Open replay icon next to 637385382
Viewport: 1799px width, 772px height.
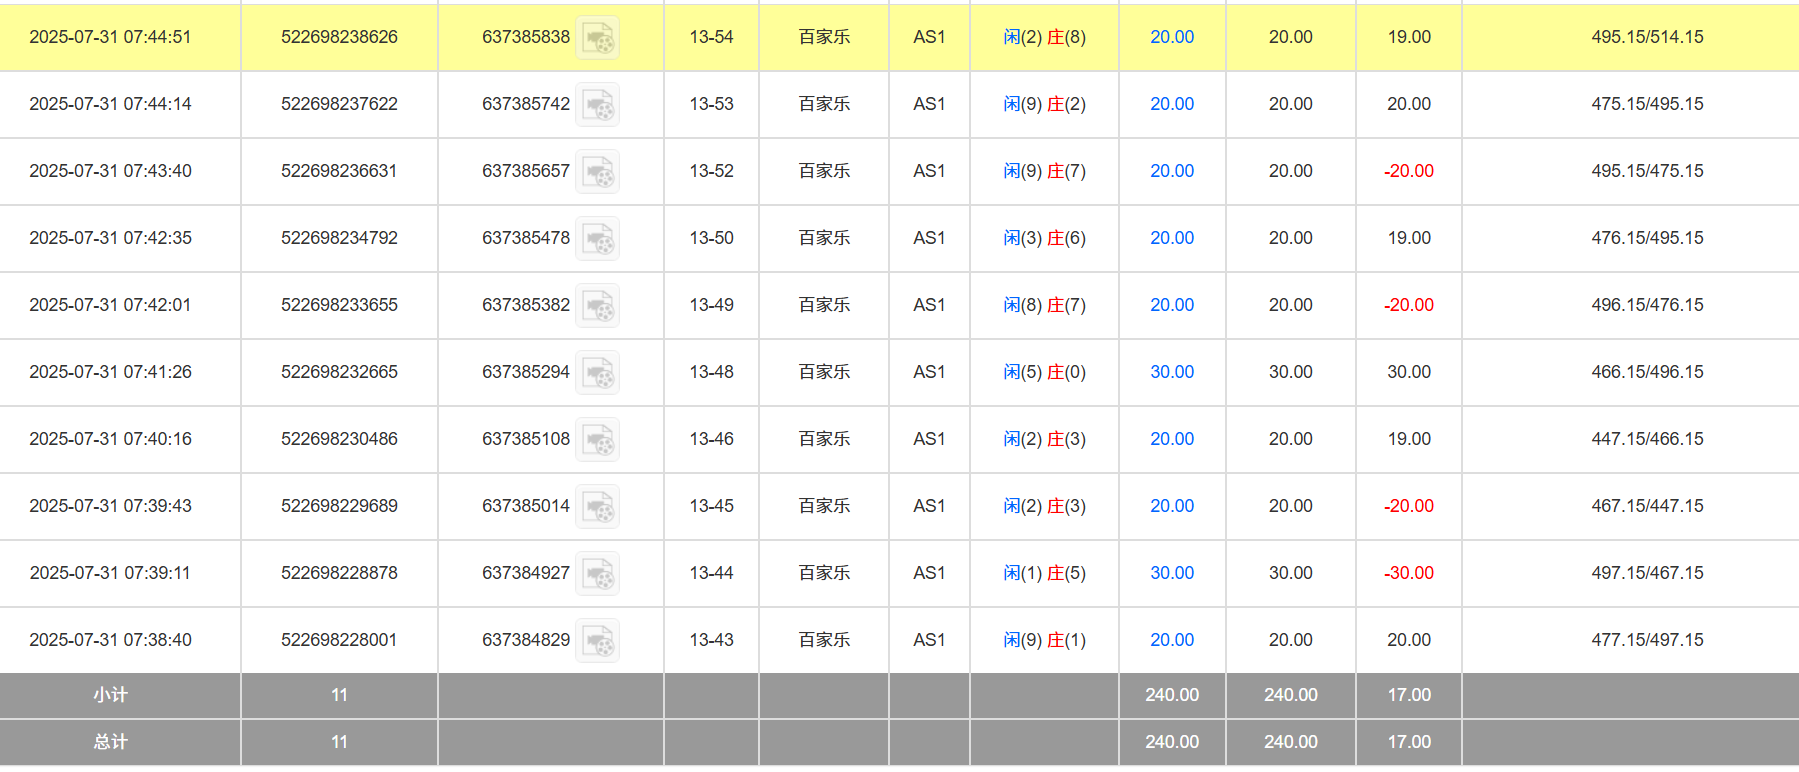point(598,306)
